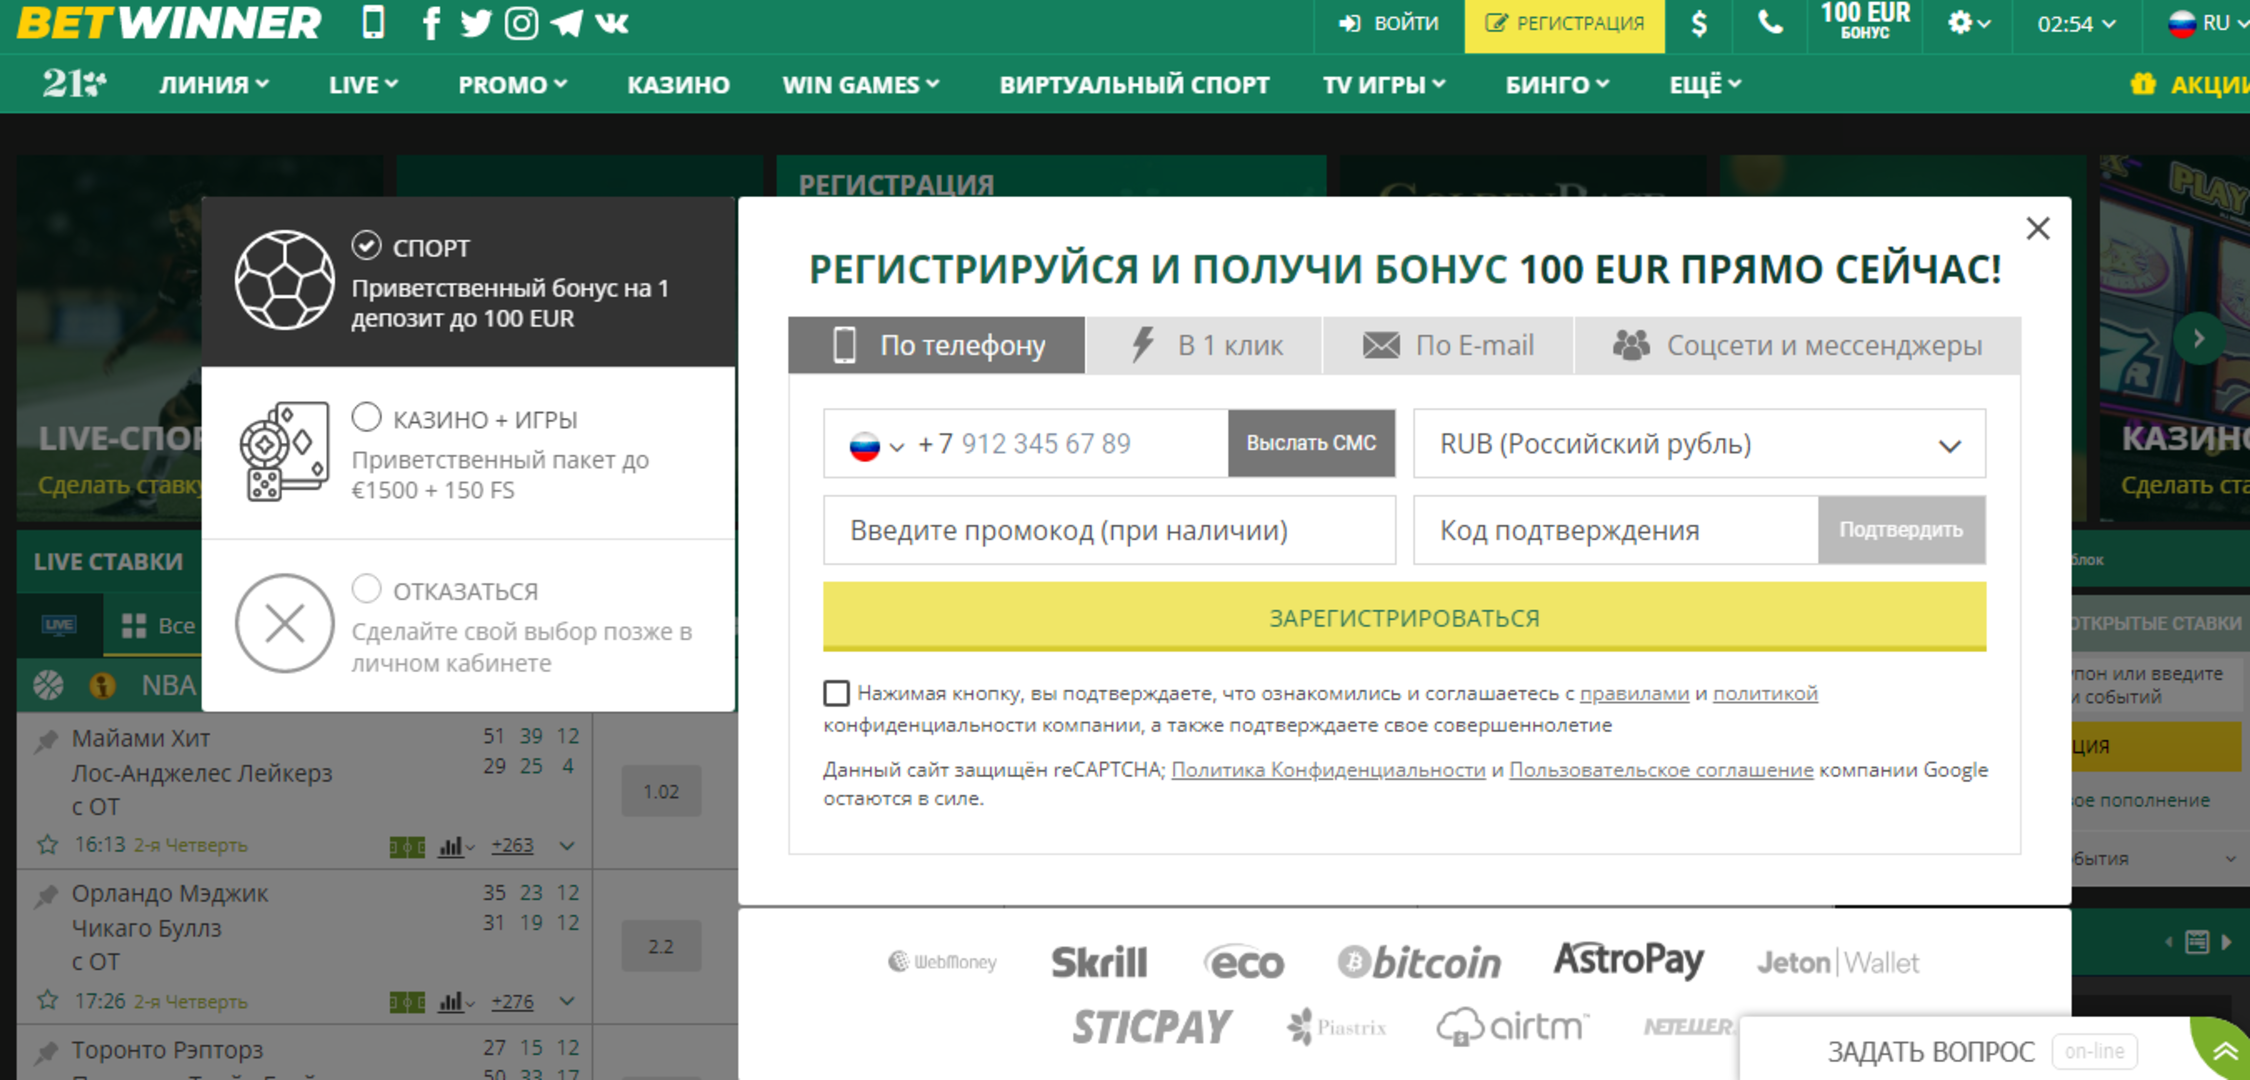Click the Подтвердить button

click(x=1901, y=530)
